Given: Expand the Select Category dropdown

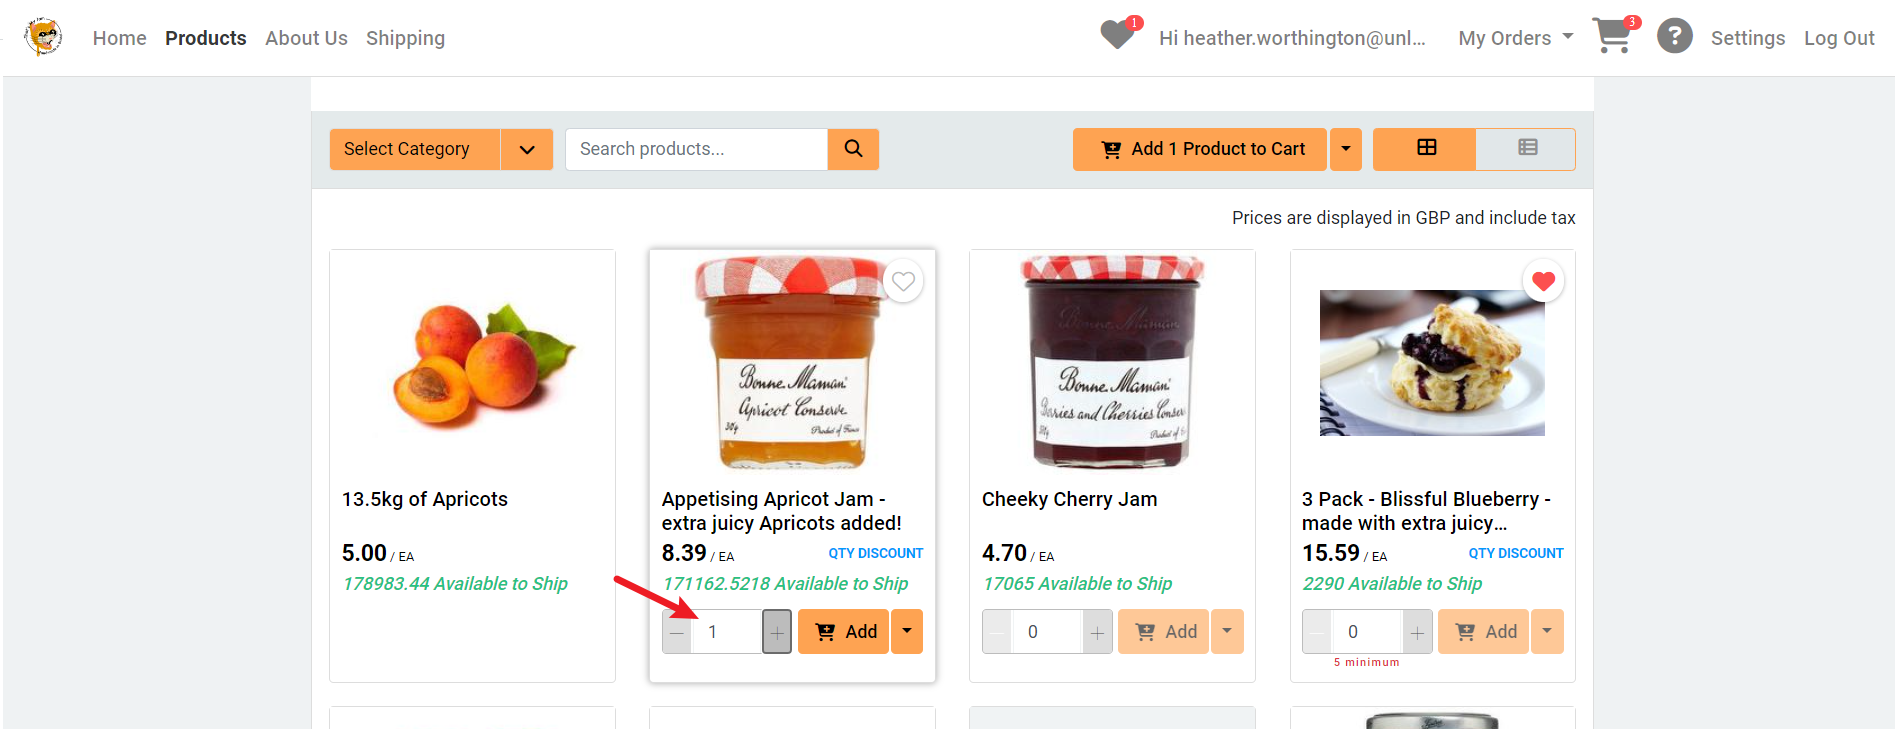Looking at the screenshot, I should tap(527, 149).
